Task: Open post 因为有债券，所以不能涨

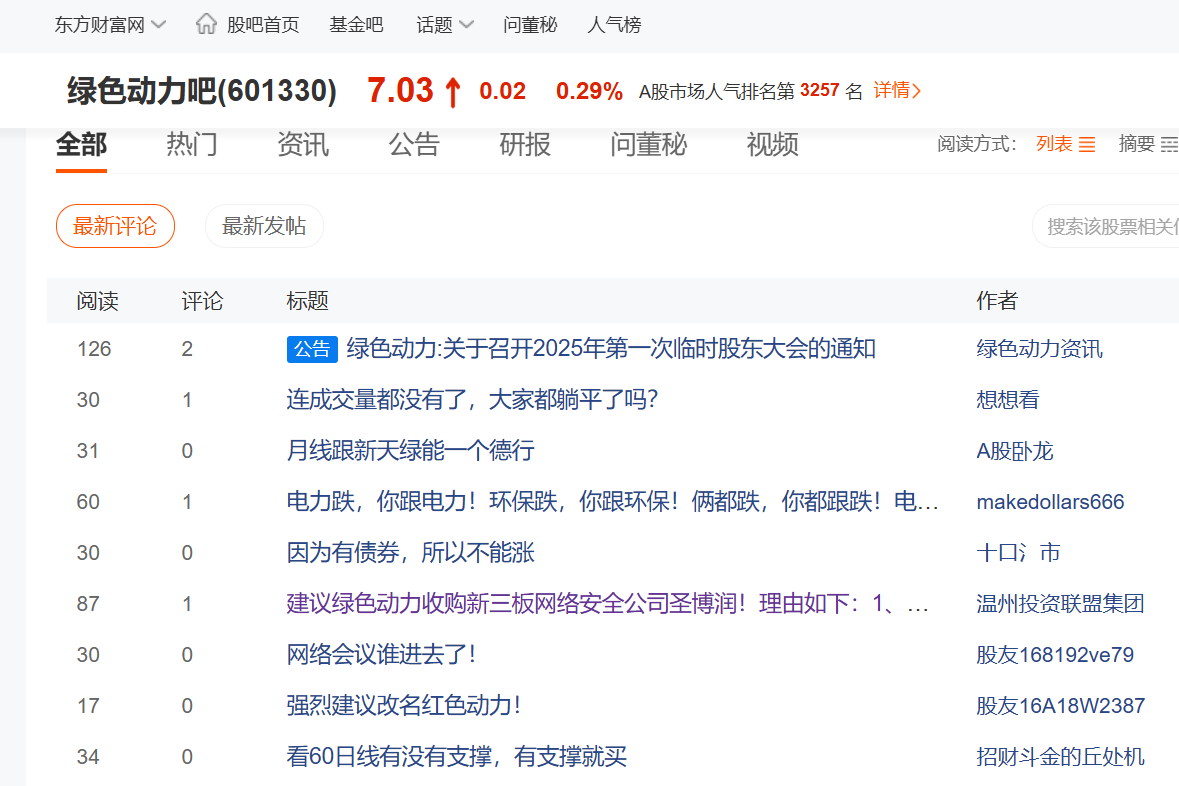Action: click(411, 553)
